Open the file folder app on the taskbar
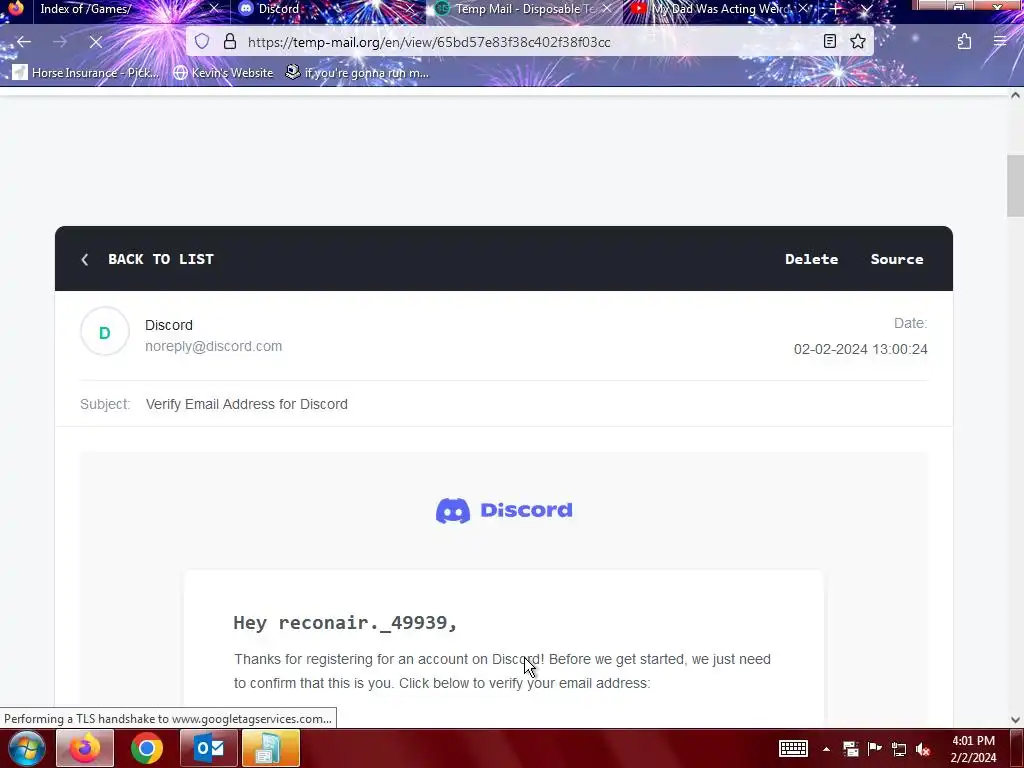Viewport: 1024px width, 768px height. tap(270, 748)
